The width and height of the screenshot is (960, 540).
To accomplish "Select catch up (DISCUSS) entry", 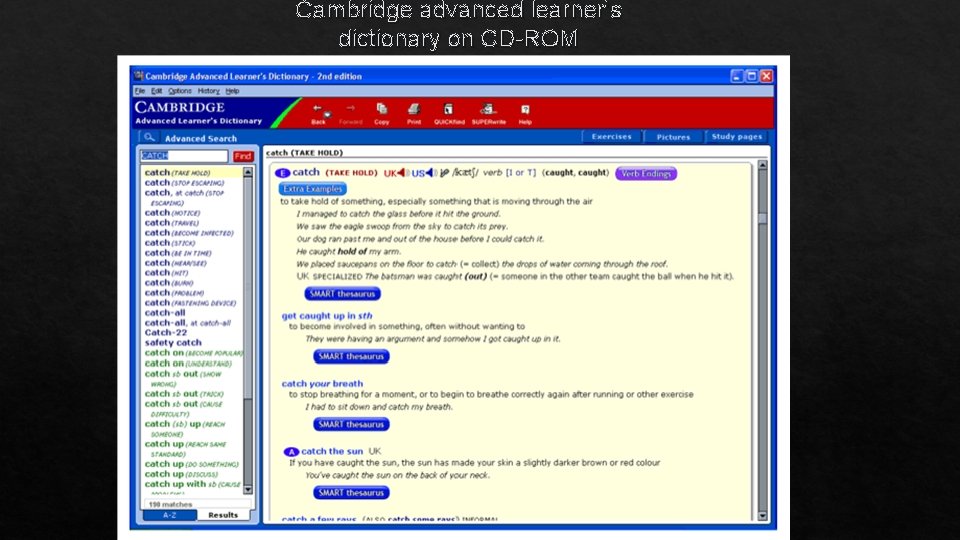I will 181,474.
